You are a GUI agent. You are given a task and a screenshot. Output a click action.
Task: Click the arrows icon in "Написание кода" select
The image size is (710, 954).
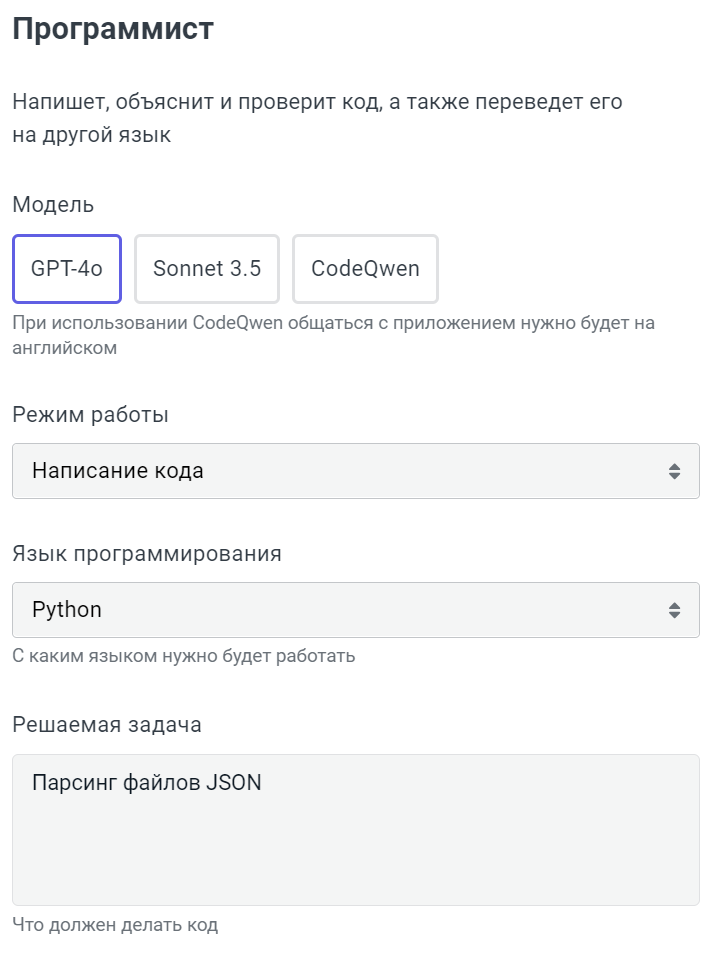tap(675, 471)
